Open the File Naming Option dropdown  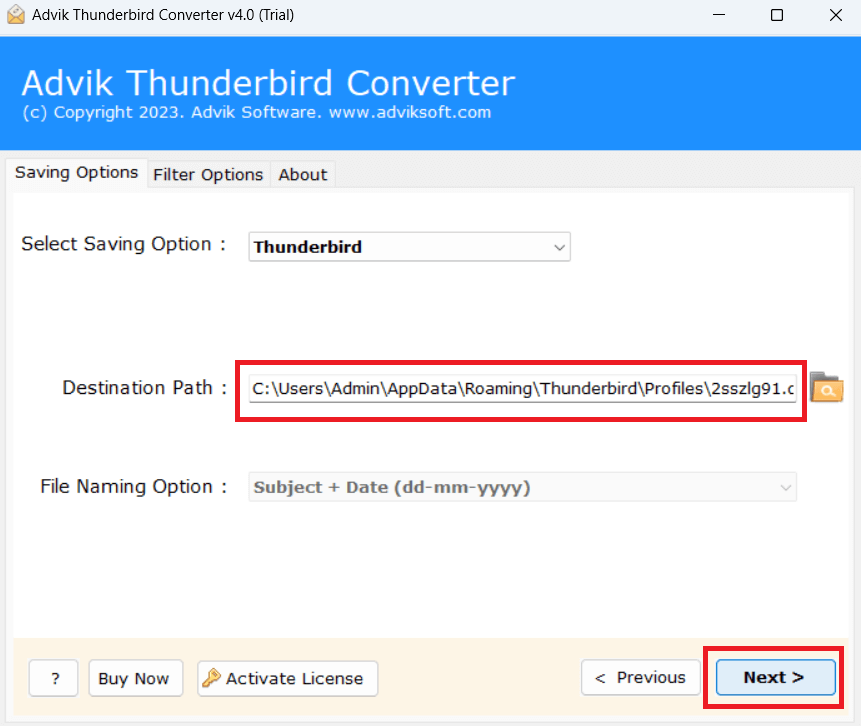(x=522, y=487)
